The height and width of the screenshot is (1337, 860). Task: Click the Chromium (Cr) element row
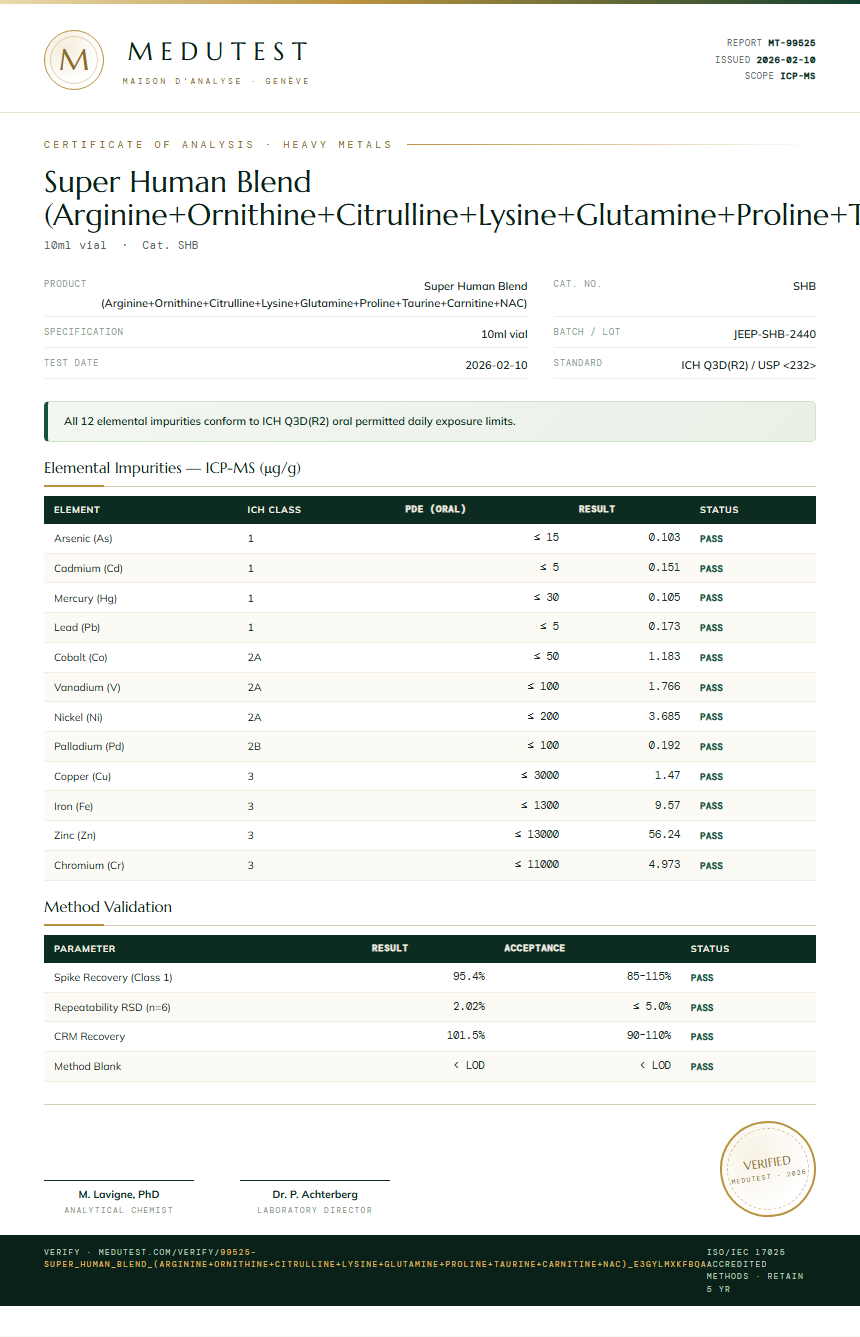coord(430,865)
